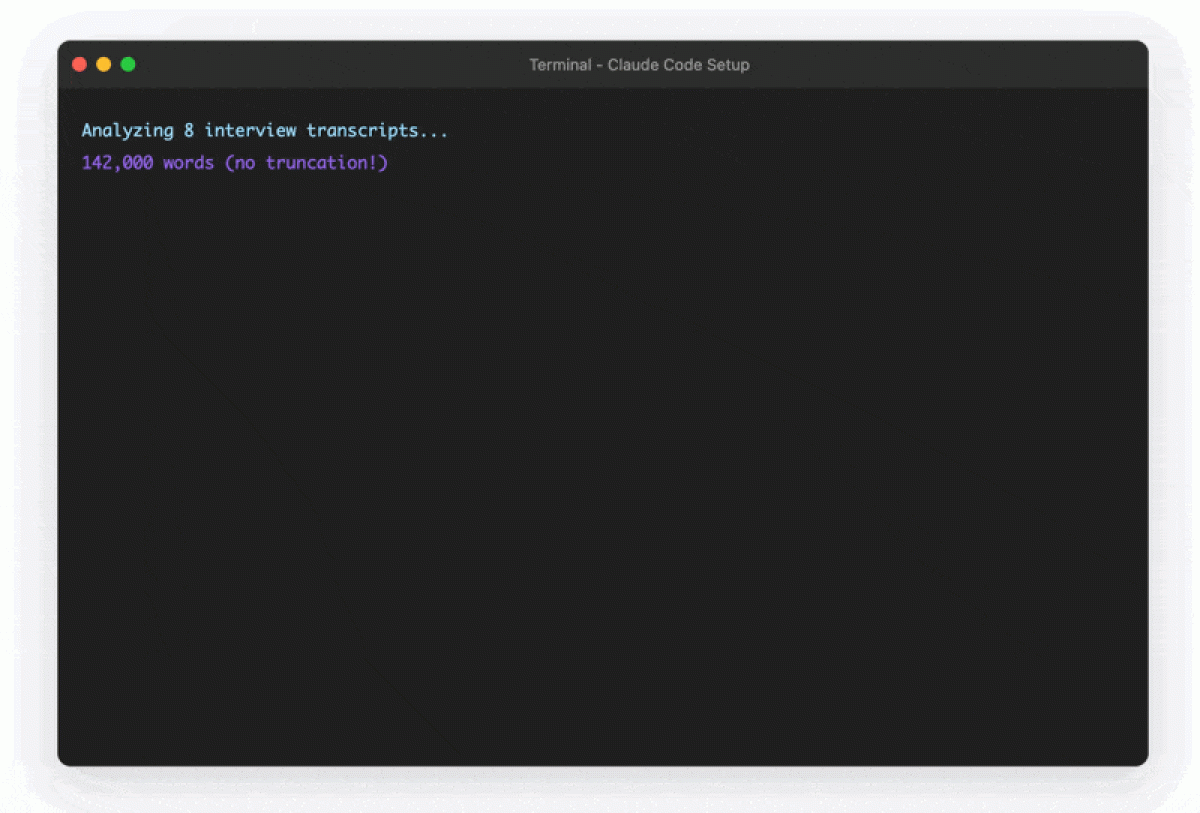Click the number "8" in first output line
This screenshot has height=813, width=1200.
189,131
